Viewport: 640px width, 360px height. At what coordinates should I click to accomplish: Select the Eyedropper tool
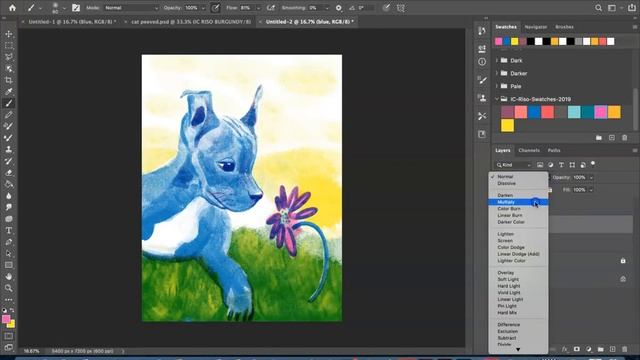pyautogui.click(x=9, y=91)
